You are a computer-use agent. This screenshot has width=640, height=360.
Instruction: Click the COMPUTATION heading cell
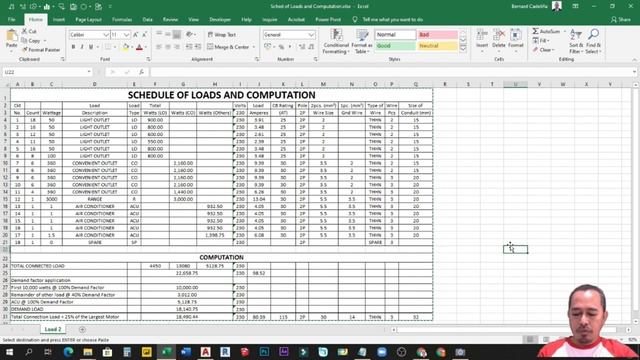click(222, 258)
